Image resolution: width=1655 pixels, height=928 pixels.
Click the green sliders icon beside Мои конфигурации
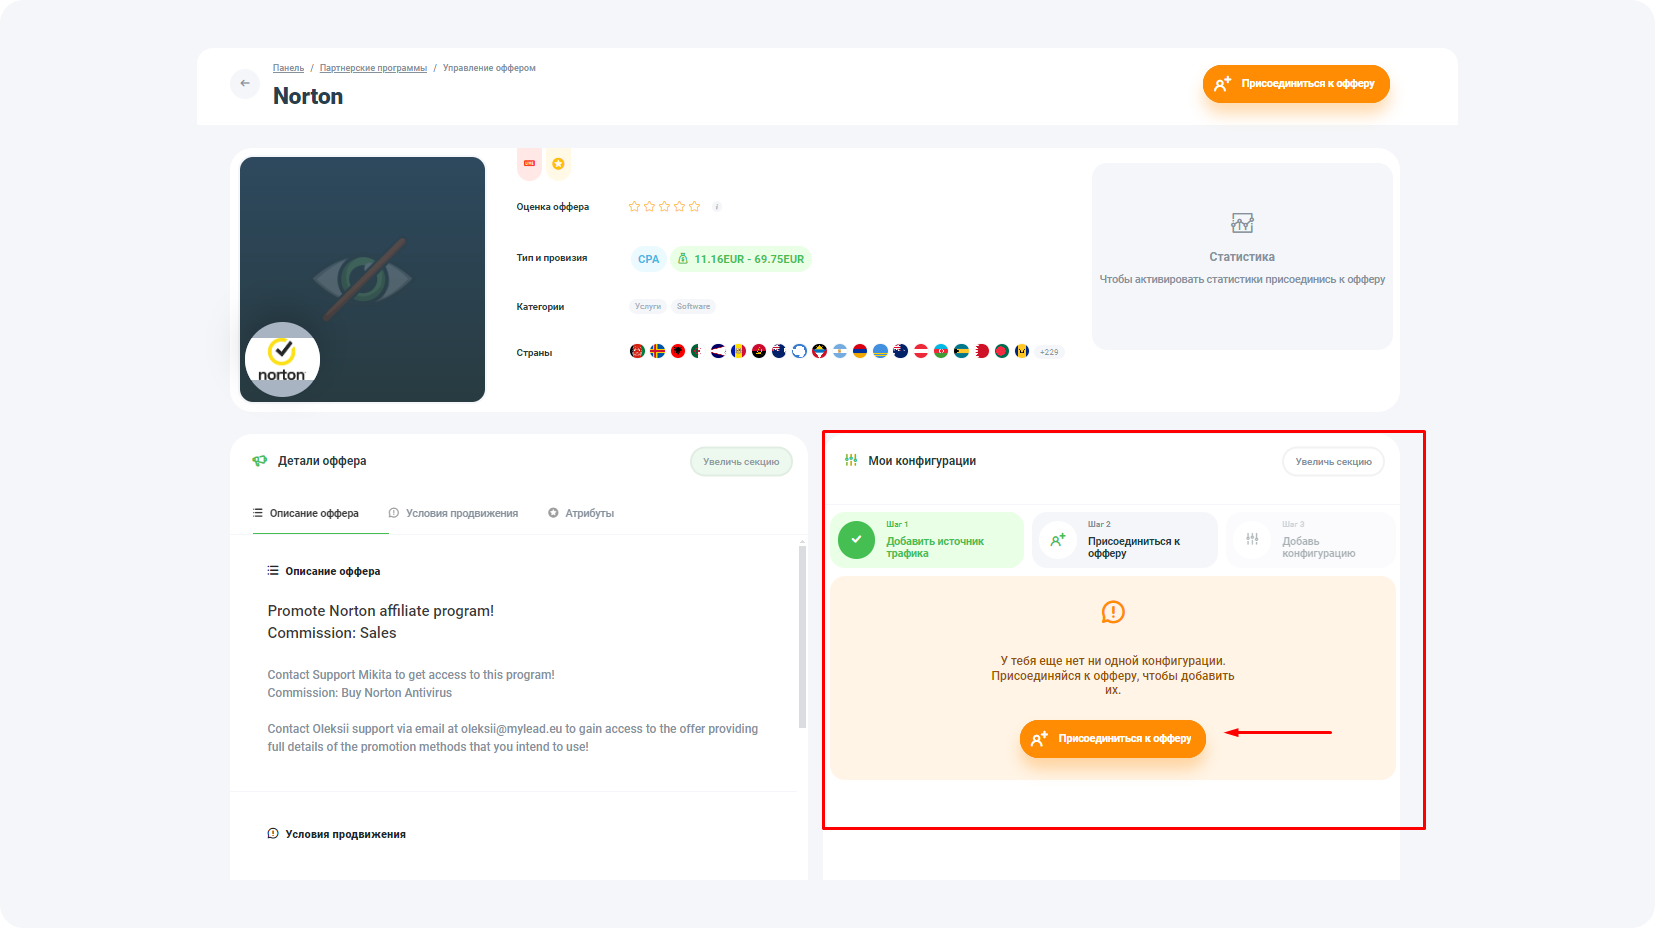click(850, 461)
